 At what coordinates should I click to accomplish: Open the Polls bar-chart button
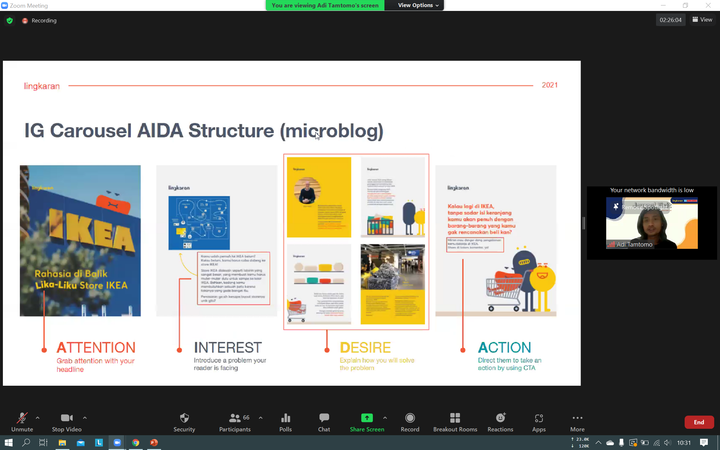coord(286,422)
